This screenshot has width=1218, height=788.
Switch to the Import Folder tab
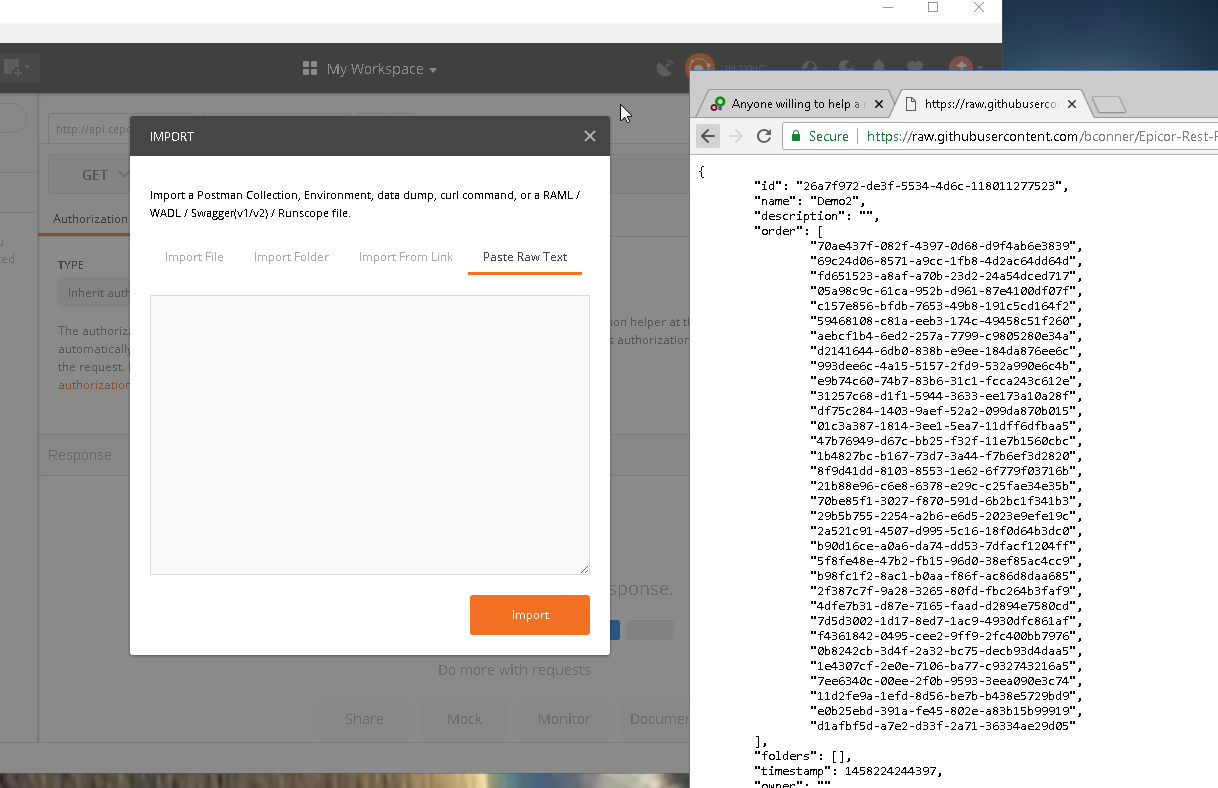pos(291,257)
